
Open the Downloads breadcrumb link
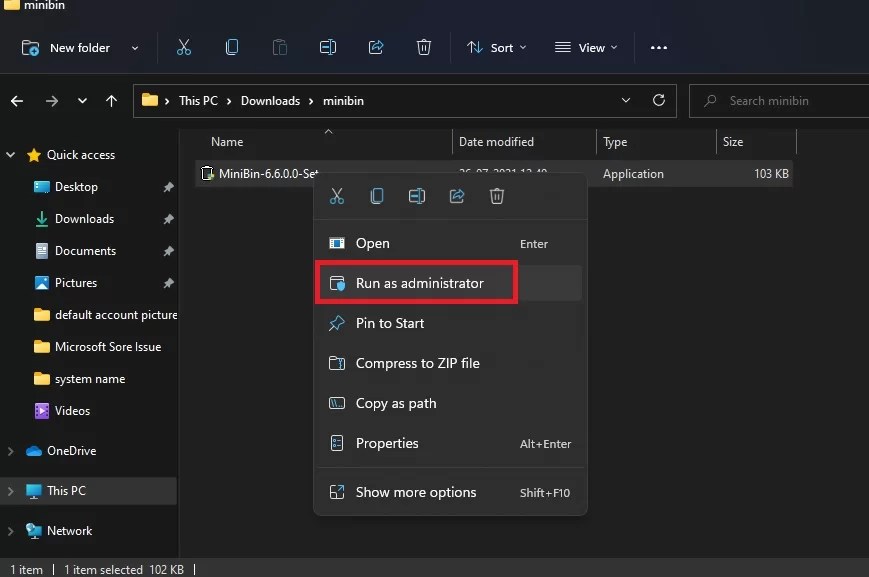[271, 100]
